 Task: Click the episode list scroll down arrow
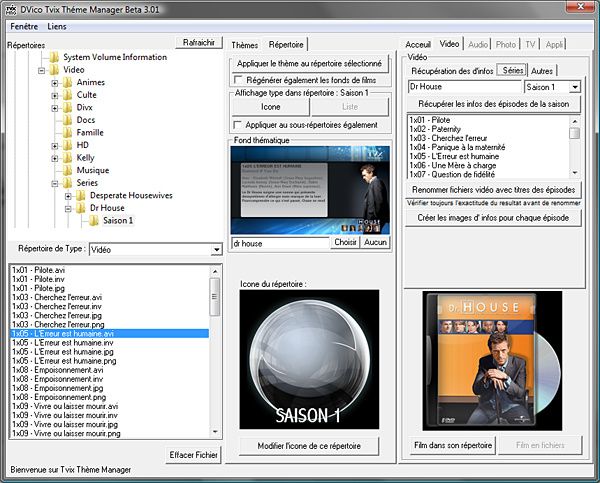[574, 173]
